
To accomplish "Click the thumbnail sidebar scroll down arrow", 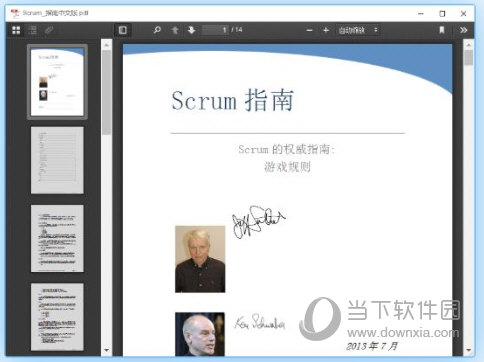I will click(106, 350).
